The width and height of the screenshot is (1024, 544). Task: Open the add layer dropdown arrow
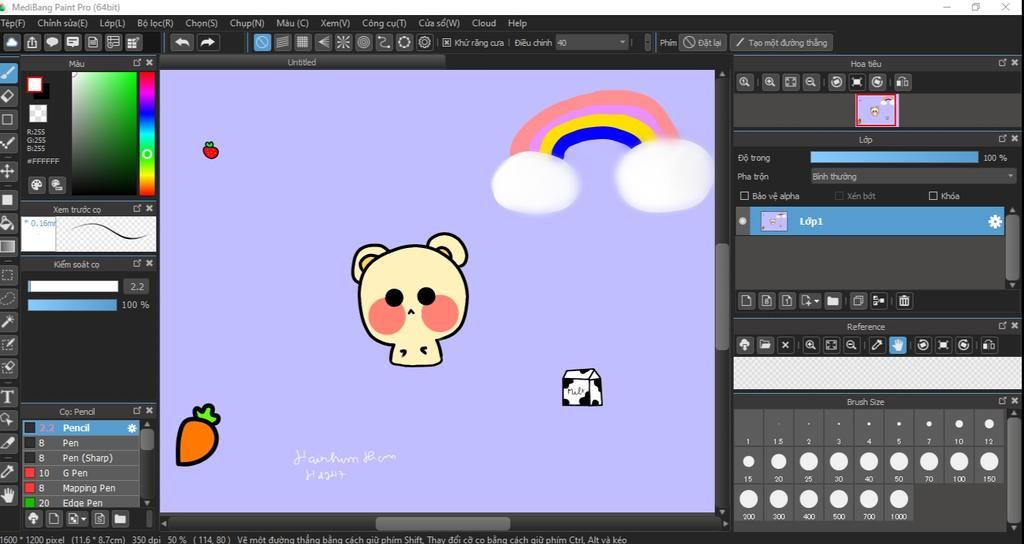coord(817,301)
